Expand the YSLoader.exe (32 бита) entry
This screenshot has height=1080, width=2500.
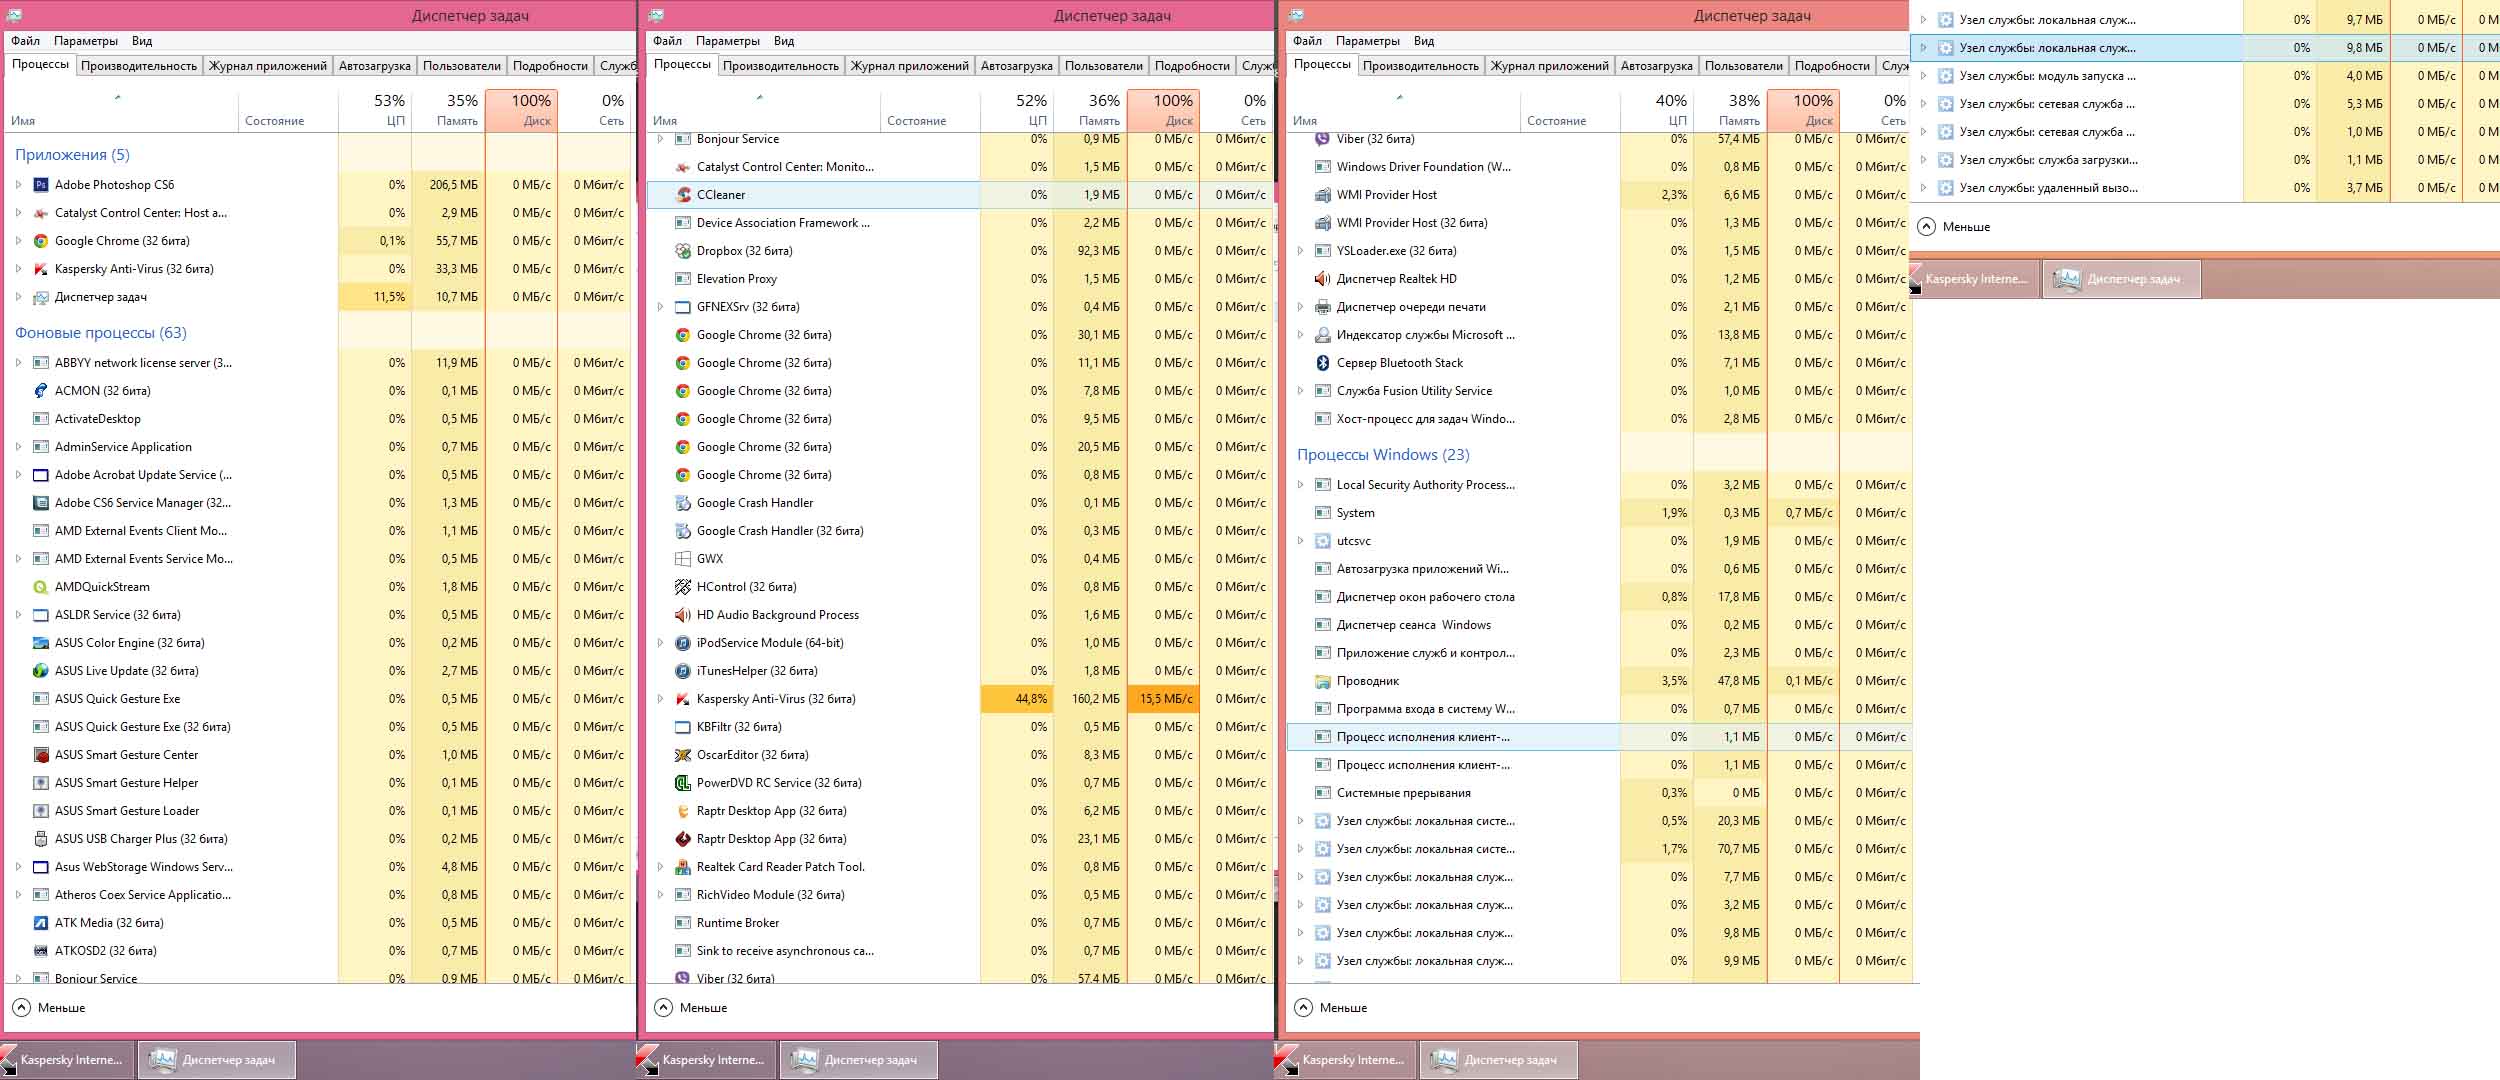(x=1300, y=251)
